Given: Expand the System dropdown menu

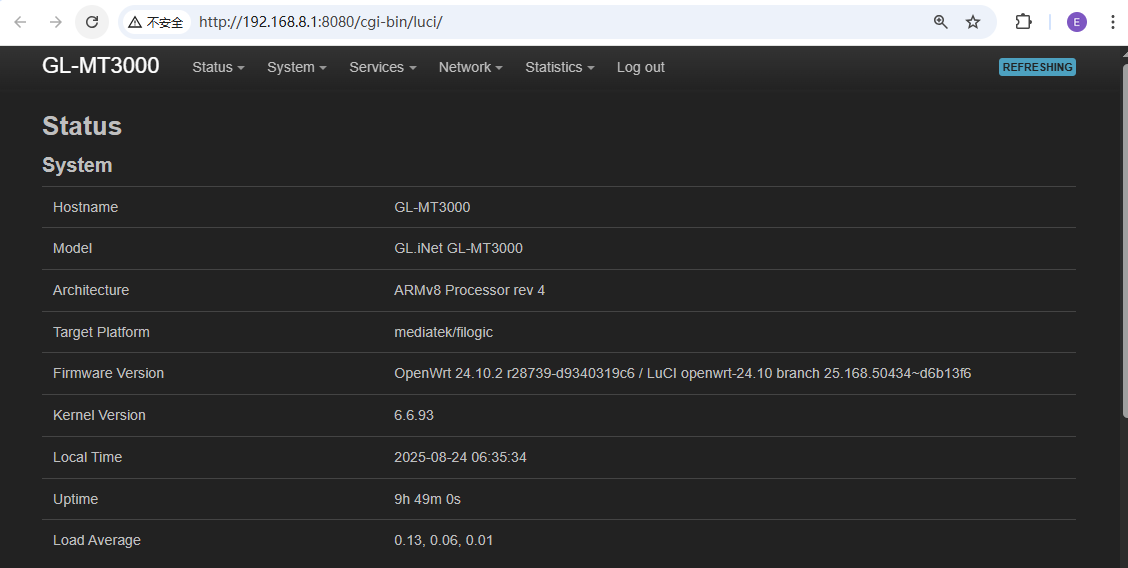Looking at the screenshot, I should 296,67.
